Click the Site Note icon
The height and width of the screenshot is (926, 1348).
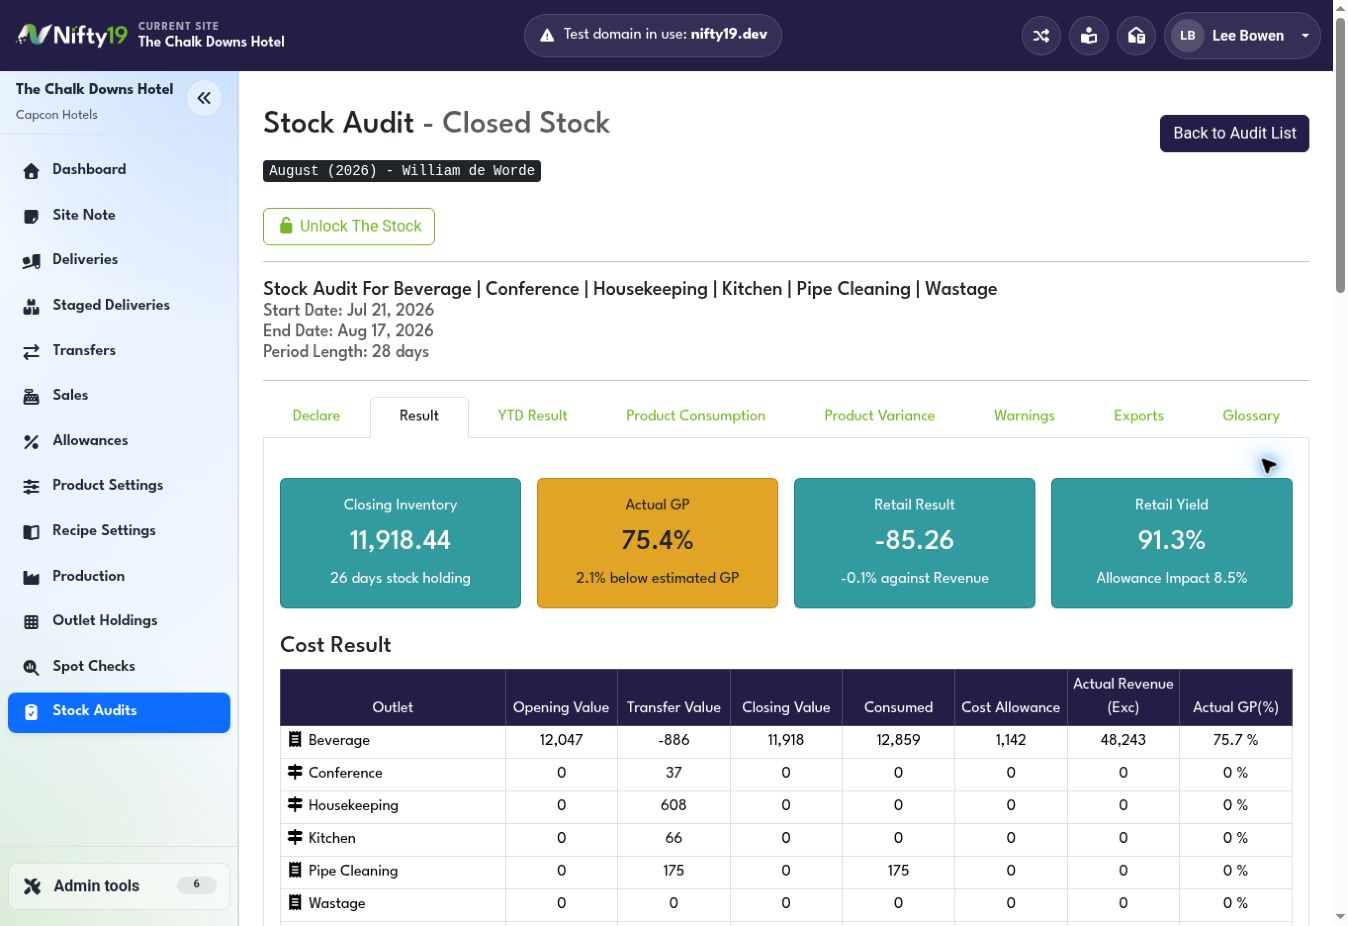(31, 215)
